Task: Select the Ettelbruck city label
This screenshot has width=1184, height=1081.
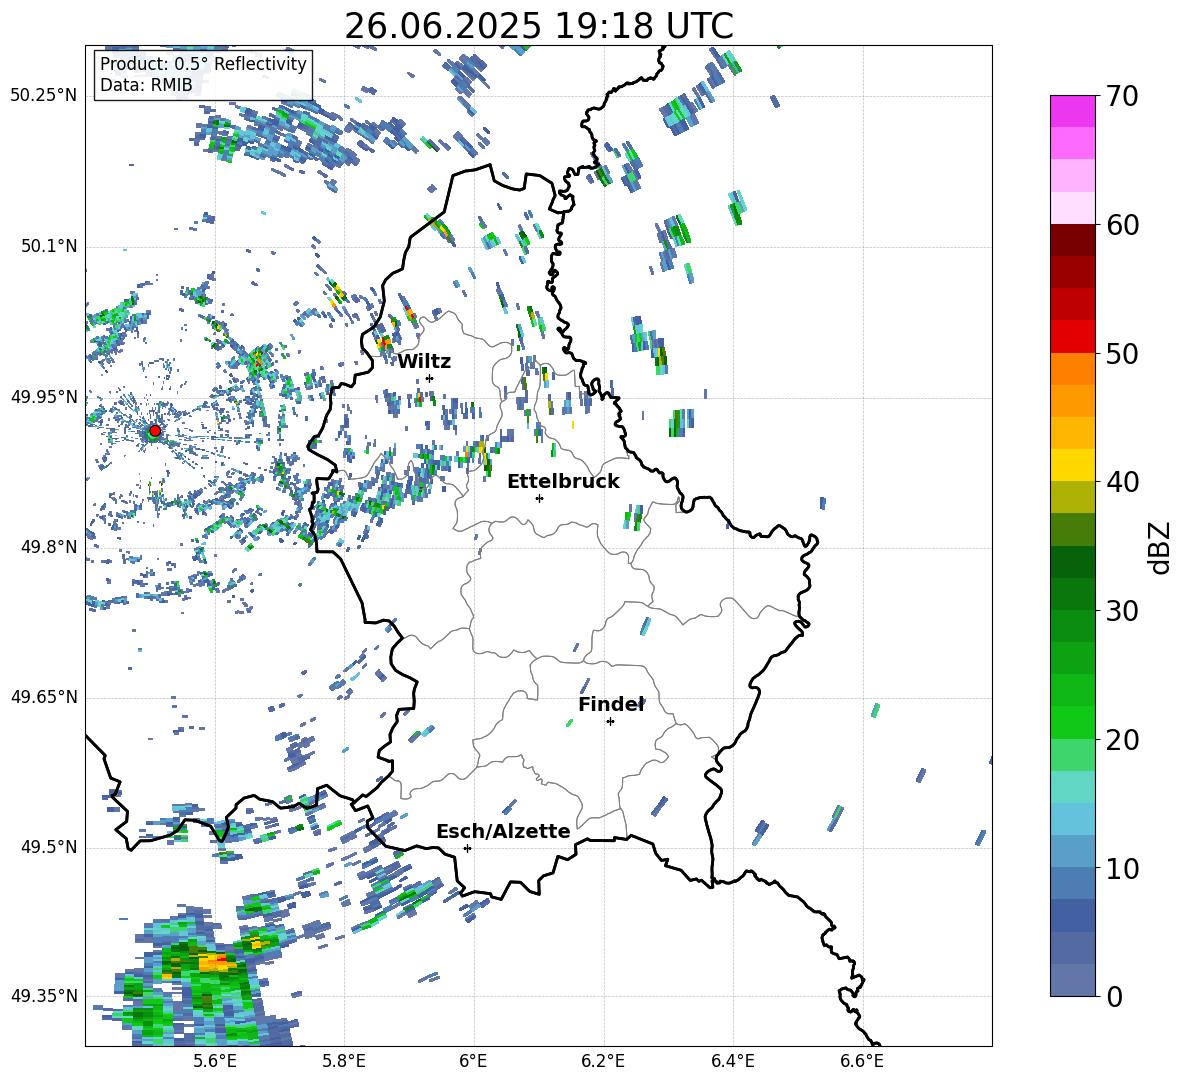Action: [563, 481]
